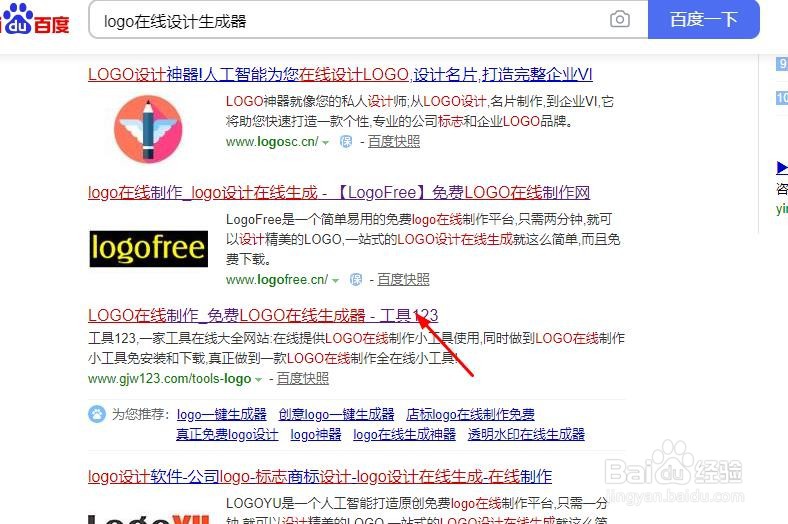Screen dimensions: 788x524
Task: Click the verification badge icon beside logosc.cn
Action: [346, 142]
